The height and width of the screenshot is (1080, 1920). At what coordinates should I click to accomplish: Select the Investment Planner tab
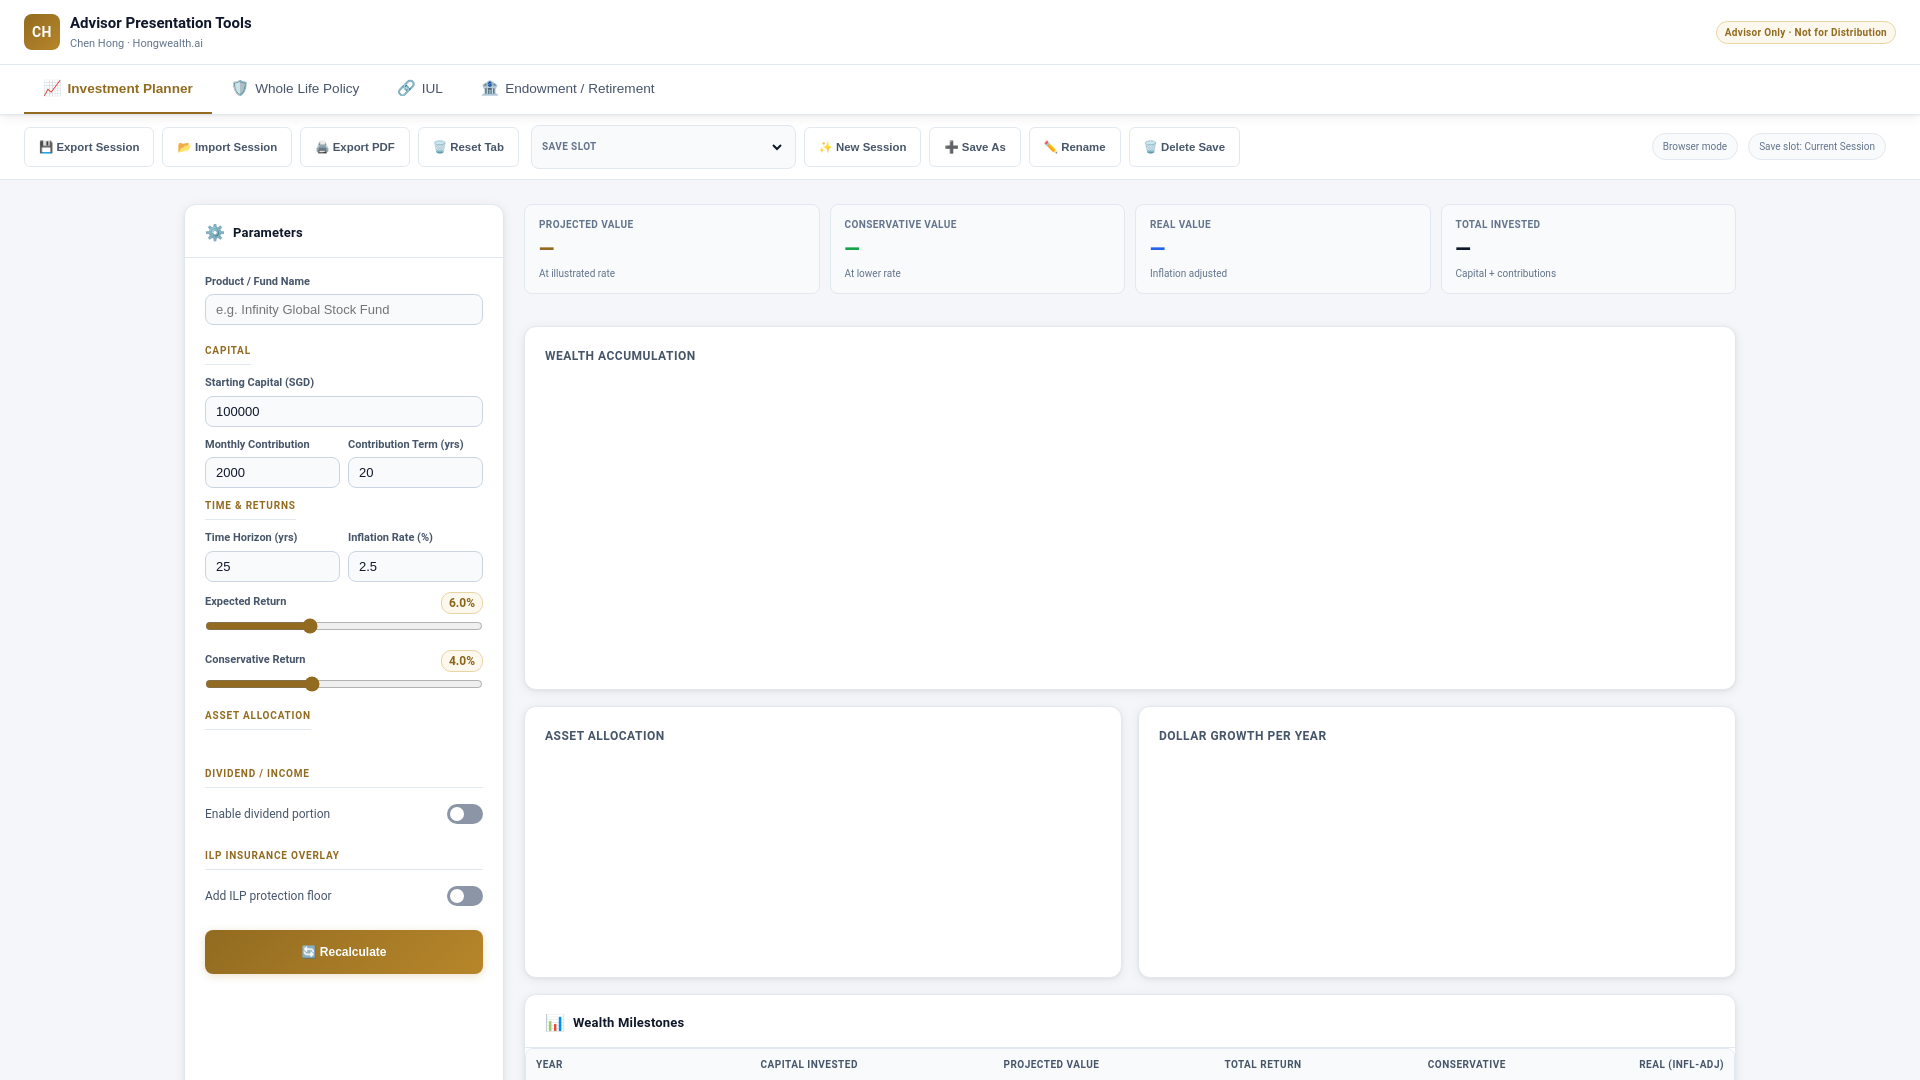pyautogui.click(x=118, y=88)
